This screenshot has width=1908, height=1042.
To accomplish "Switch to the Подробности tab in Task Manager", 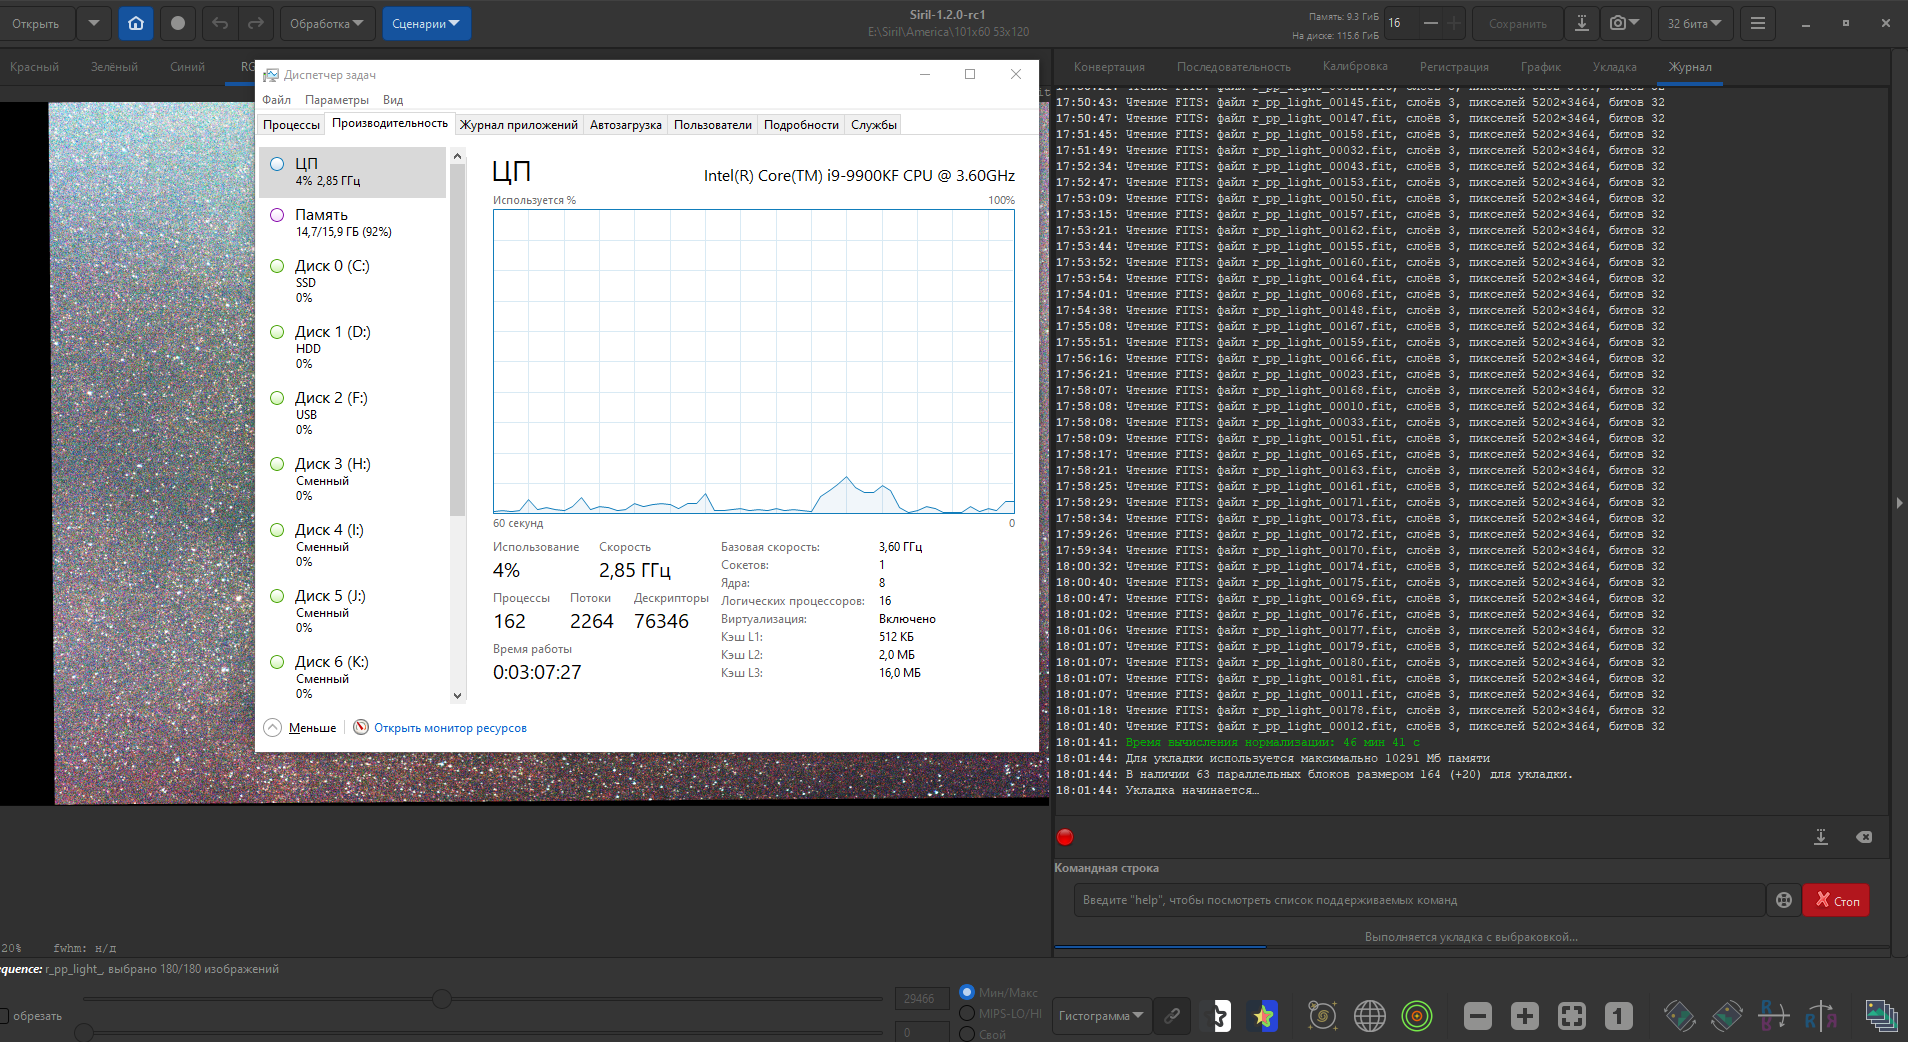I will [x=800, y=125].
